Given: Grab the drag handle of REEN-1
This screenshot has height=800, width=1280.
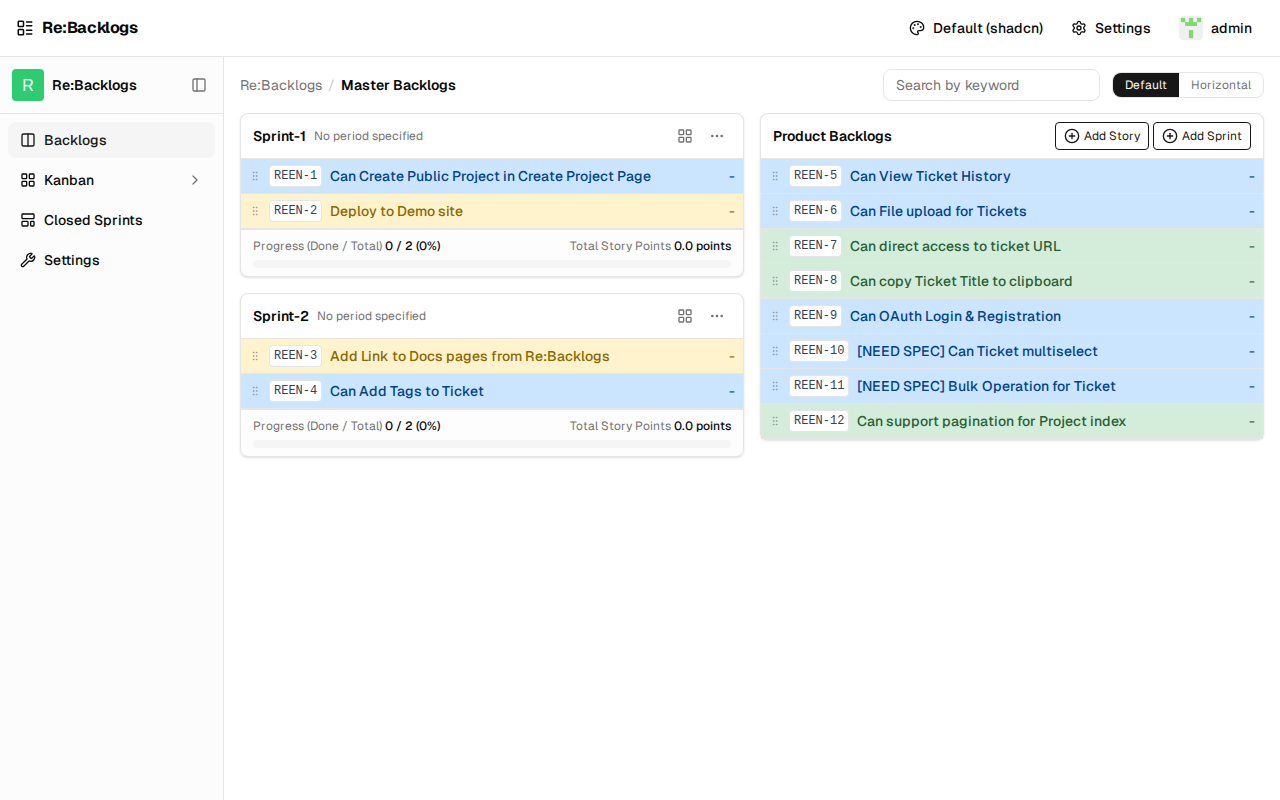Looking at the screenshot, I should [255, 176].
